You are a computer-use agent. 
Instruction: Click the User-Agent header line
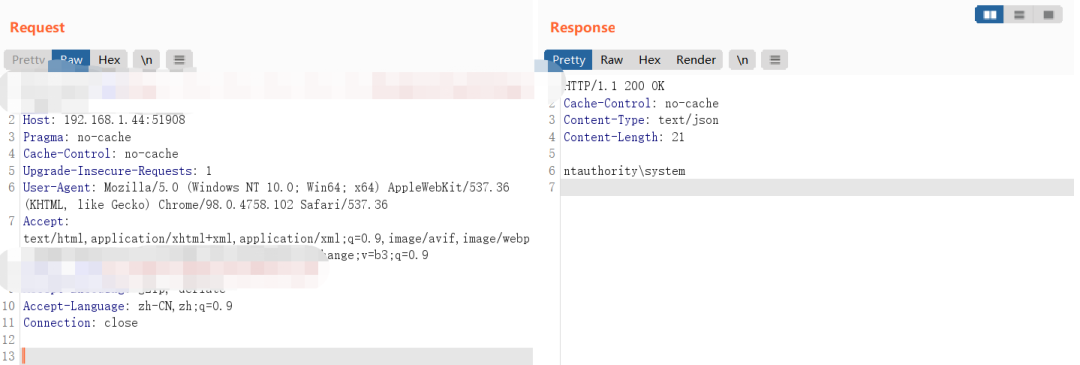click(266, 196)
